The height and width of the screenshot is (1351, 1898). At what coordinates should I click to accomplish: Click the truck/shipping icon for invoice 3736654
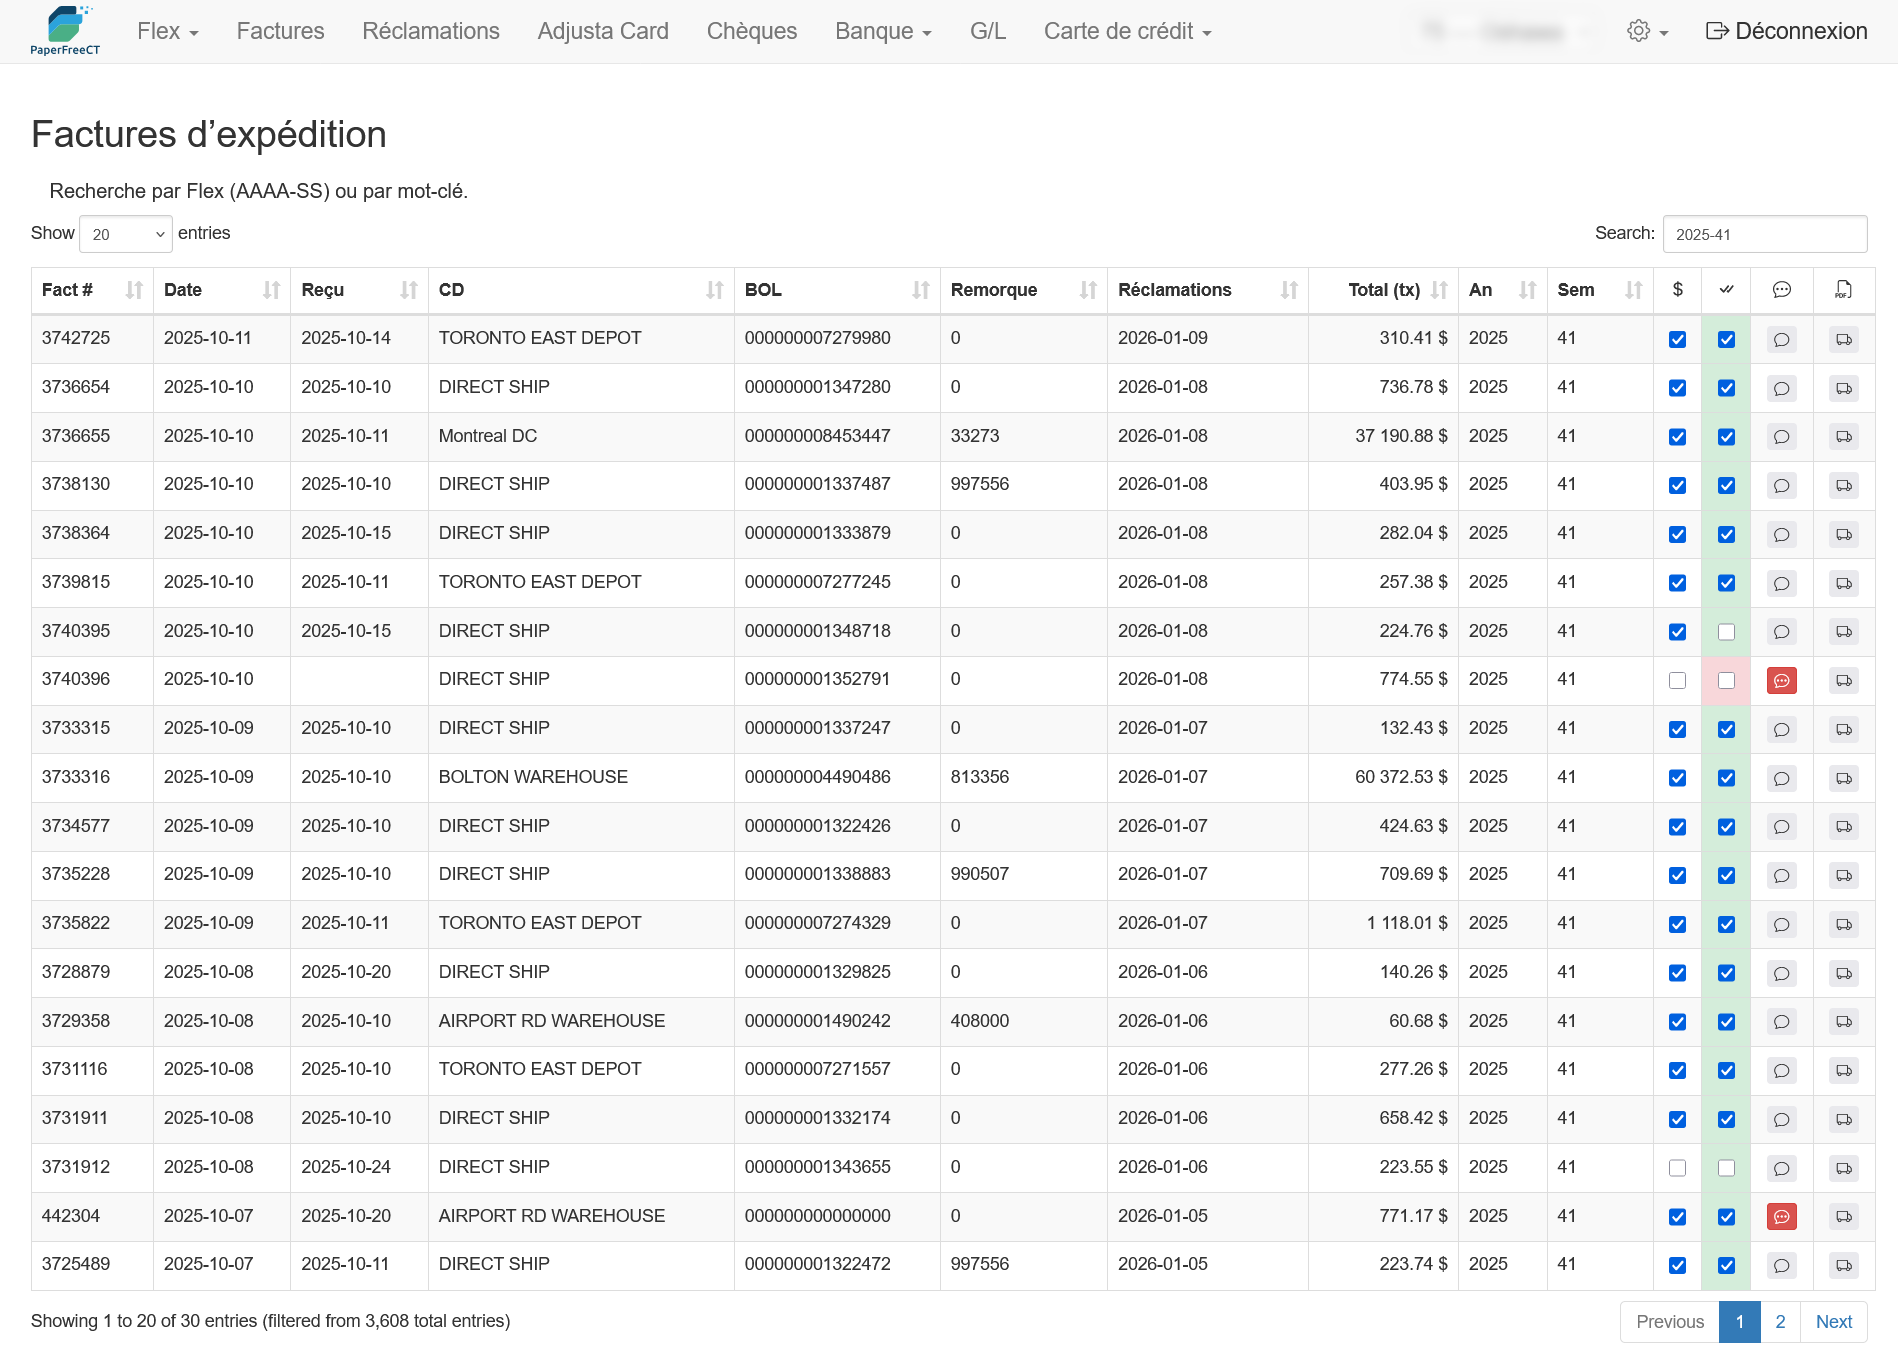[1843, 388]
